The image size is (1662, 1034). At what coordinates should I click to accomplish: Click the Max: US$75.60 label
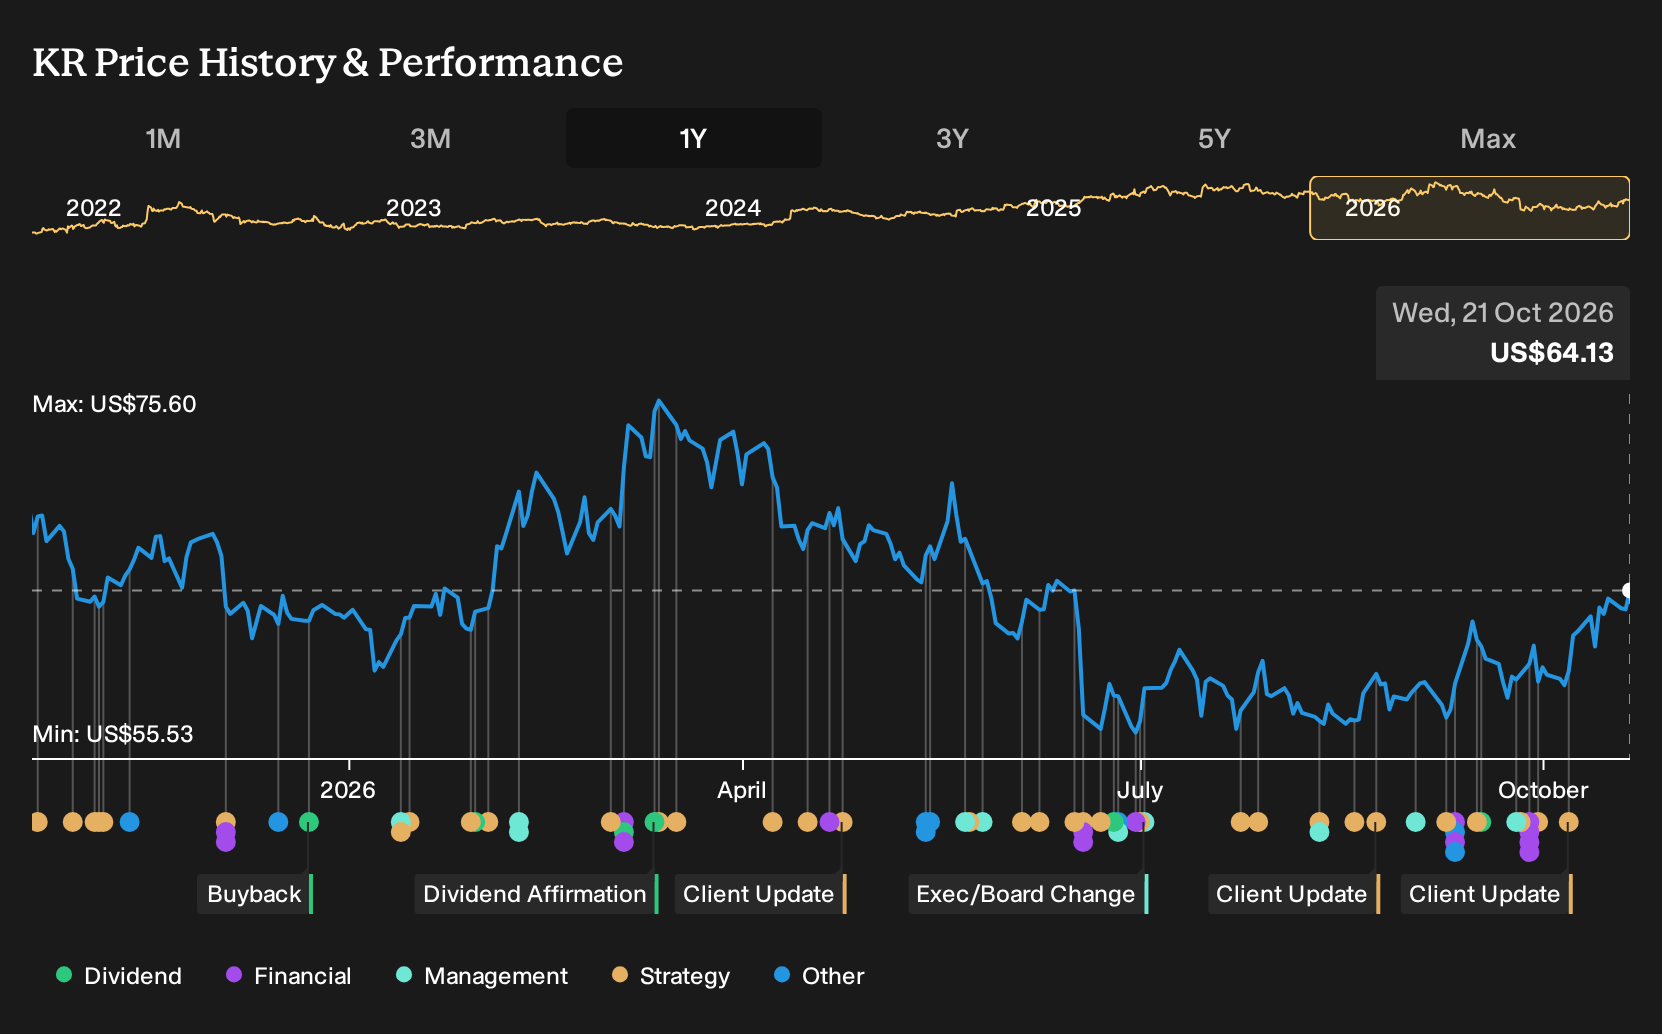pyautogui.click(x=114, y=404)
